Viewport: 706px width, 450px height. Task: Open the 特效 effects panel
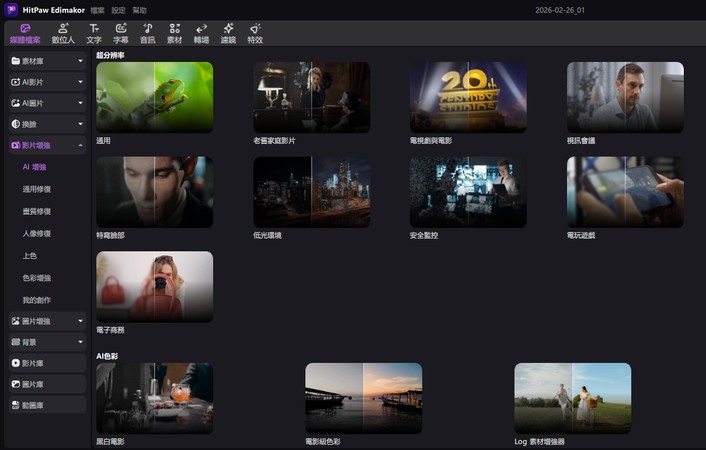(255, 34)
